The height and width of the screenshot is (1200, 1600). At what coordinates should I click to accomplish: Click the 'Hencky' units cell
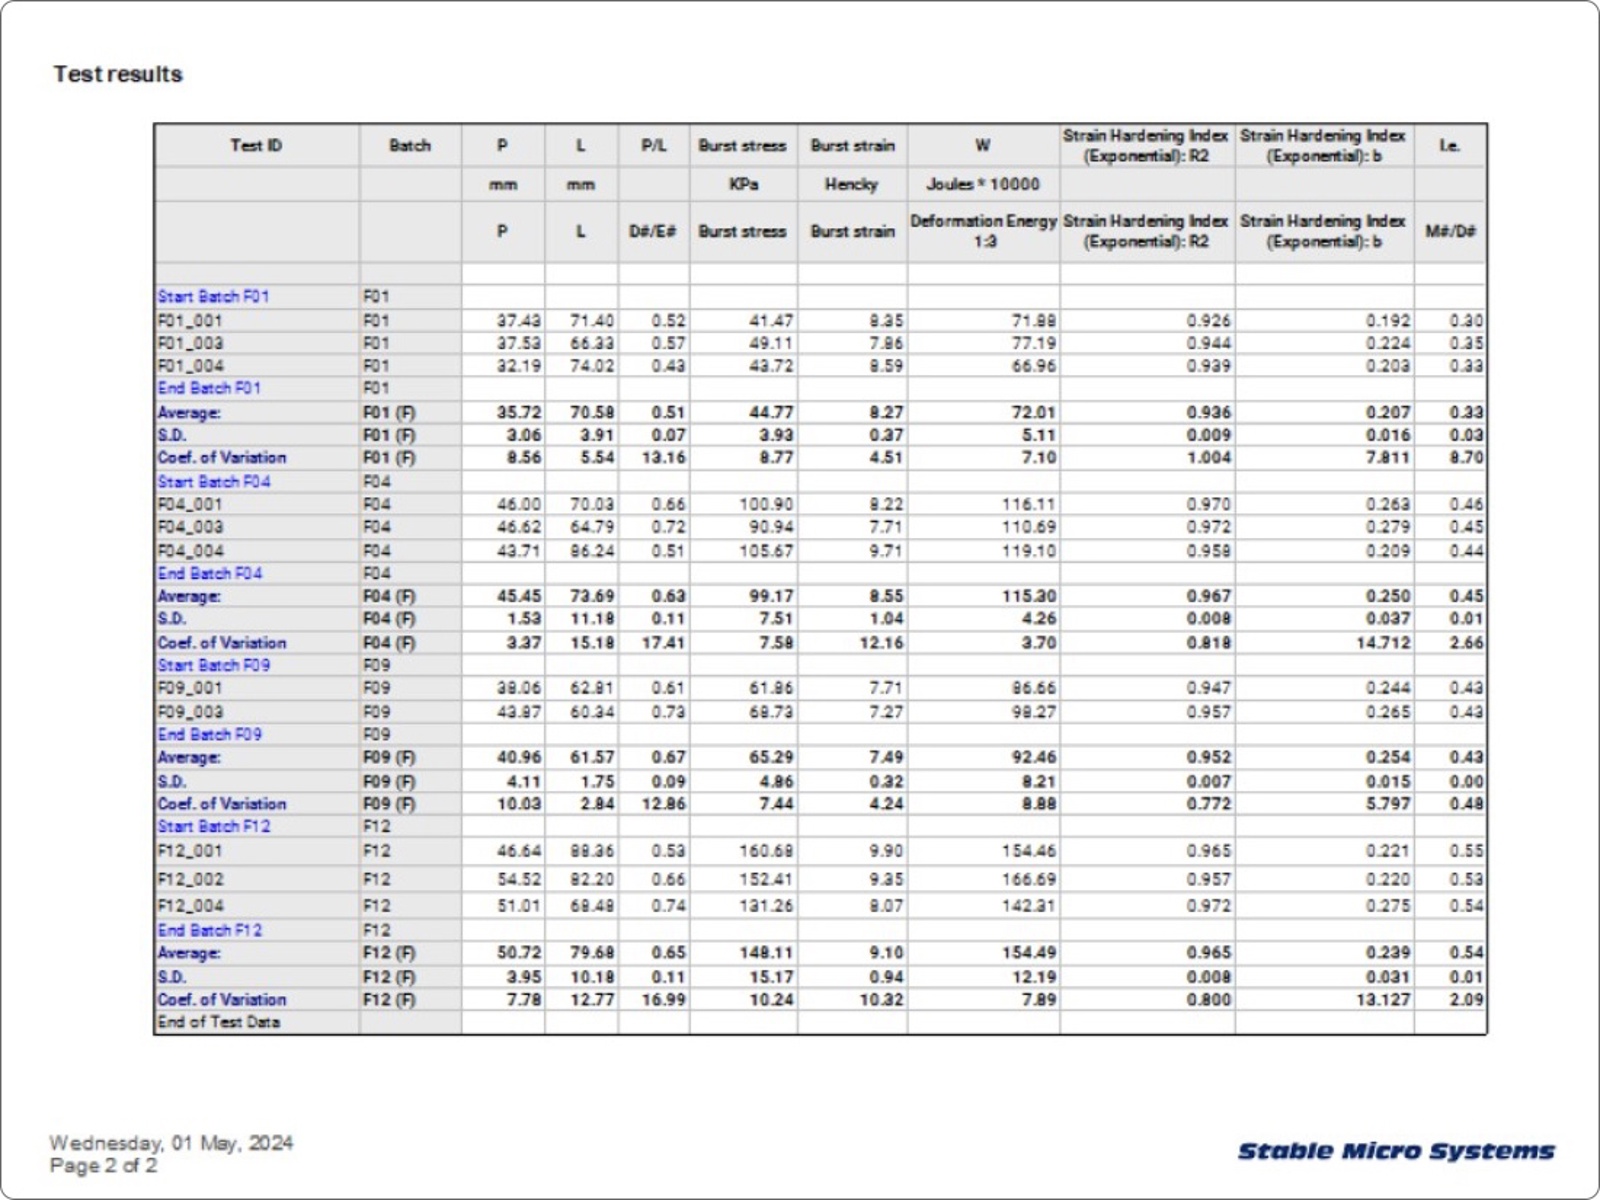[852, 184]
